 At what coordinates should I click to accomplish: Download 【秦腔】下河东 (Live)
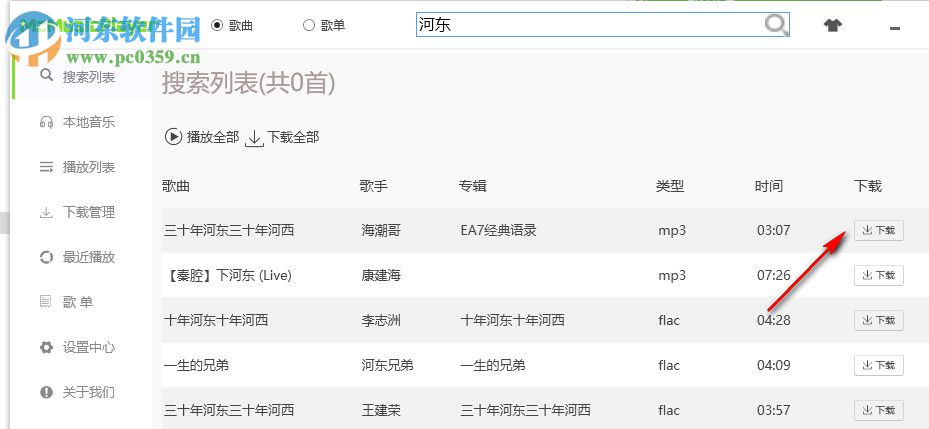879,276
